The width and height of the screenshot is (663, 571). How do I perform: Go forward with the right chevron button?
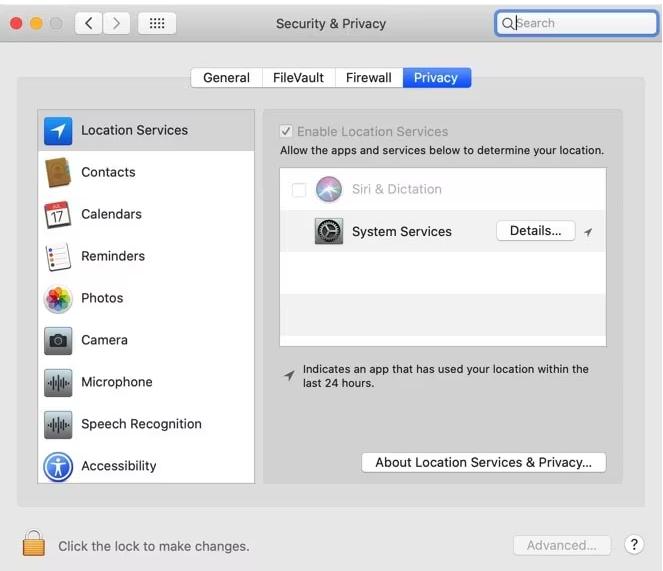coord(116,23)
